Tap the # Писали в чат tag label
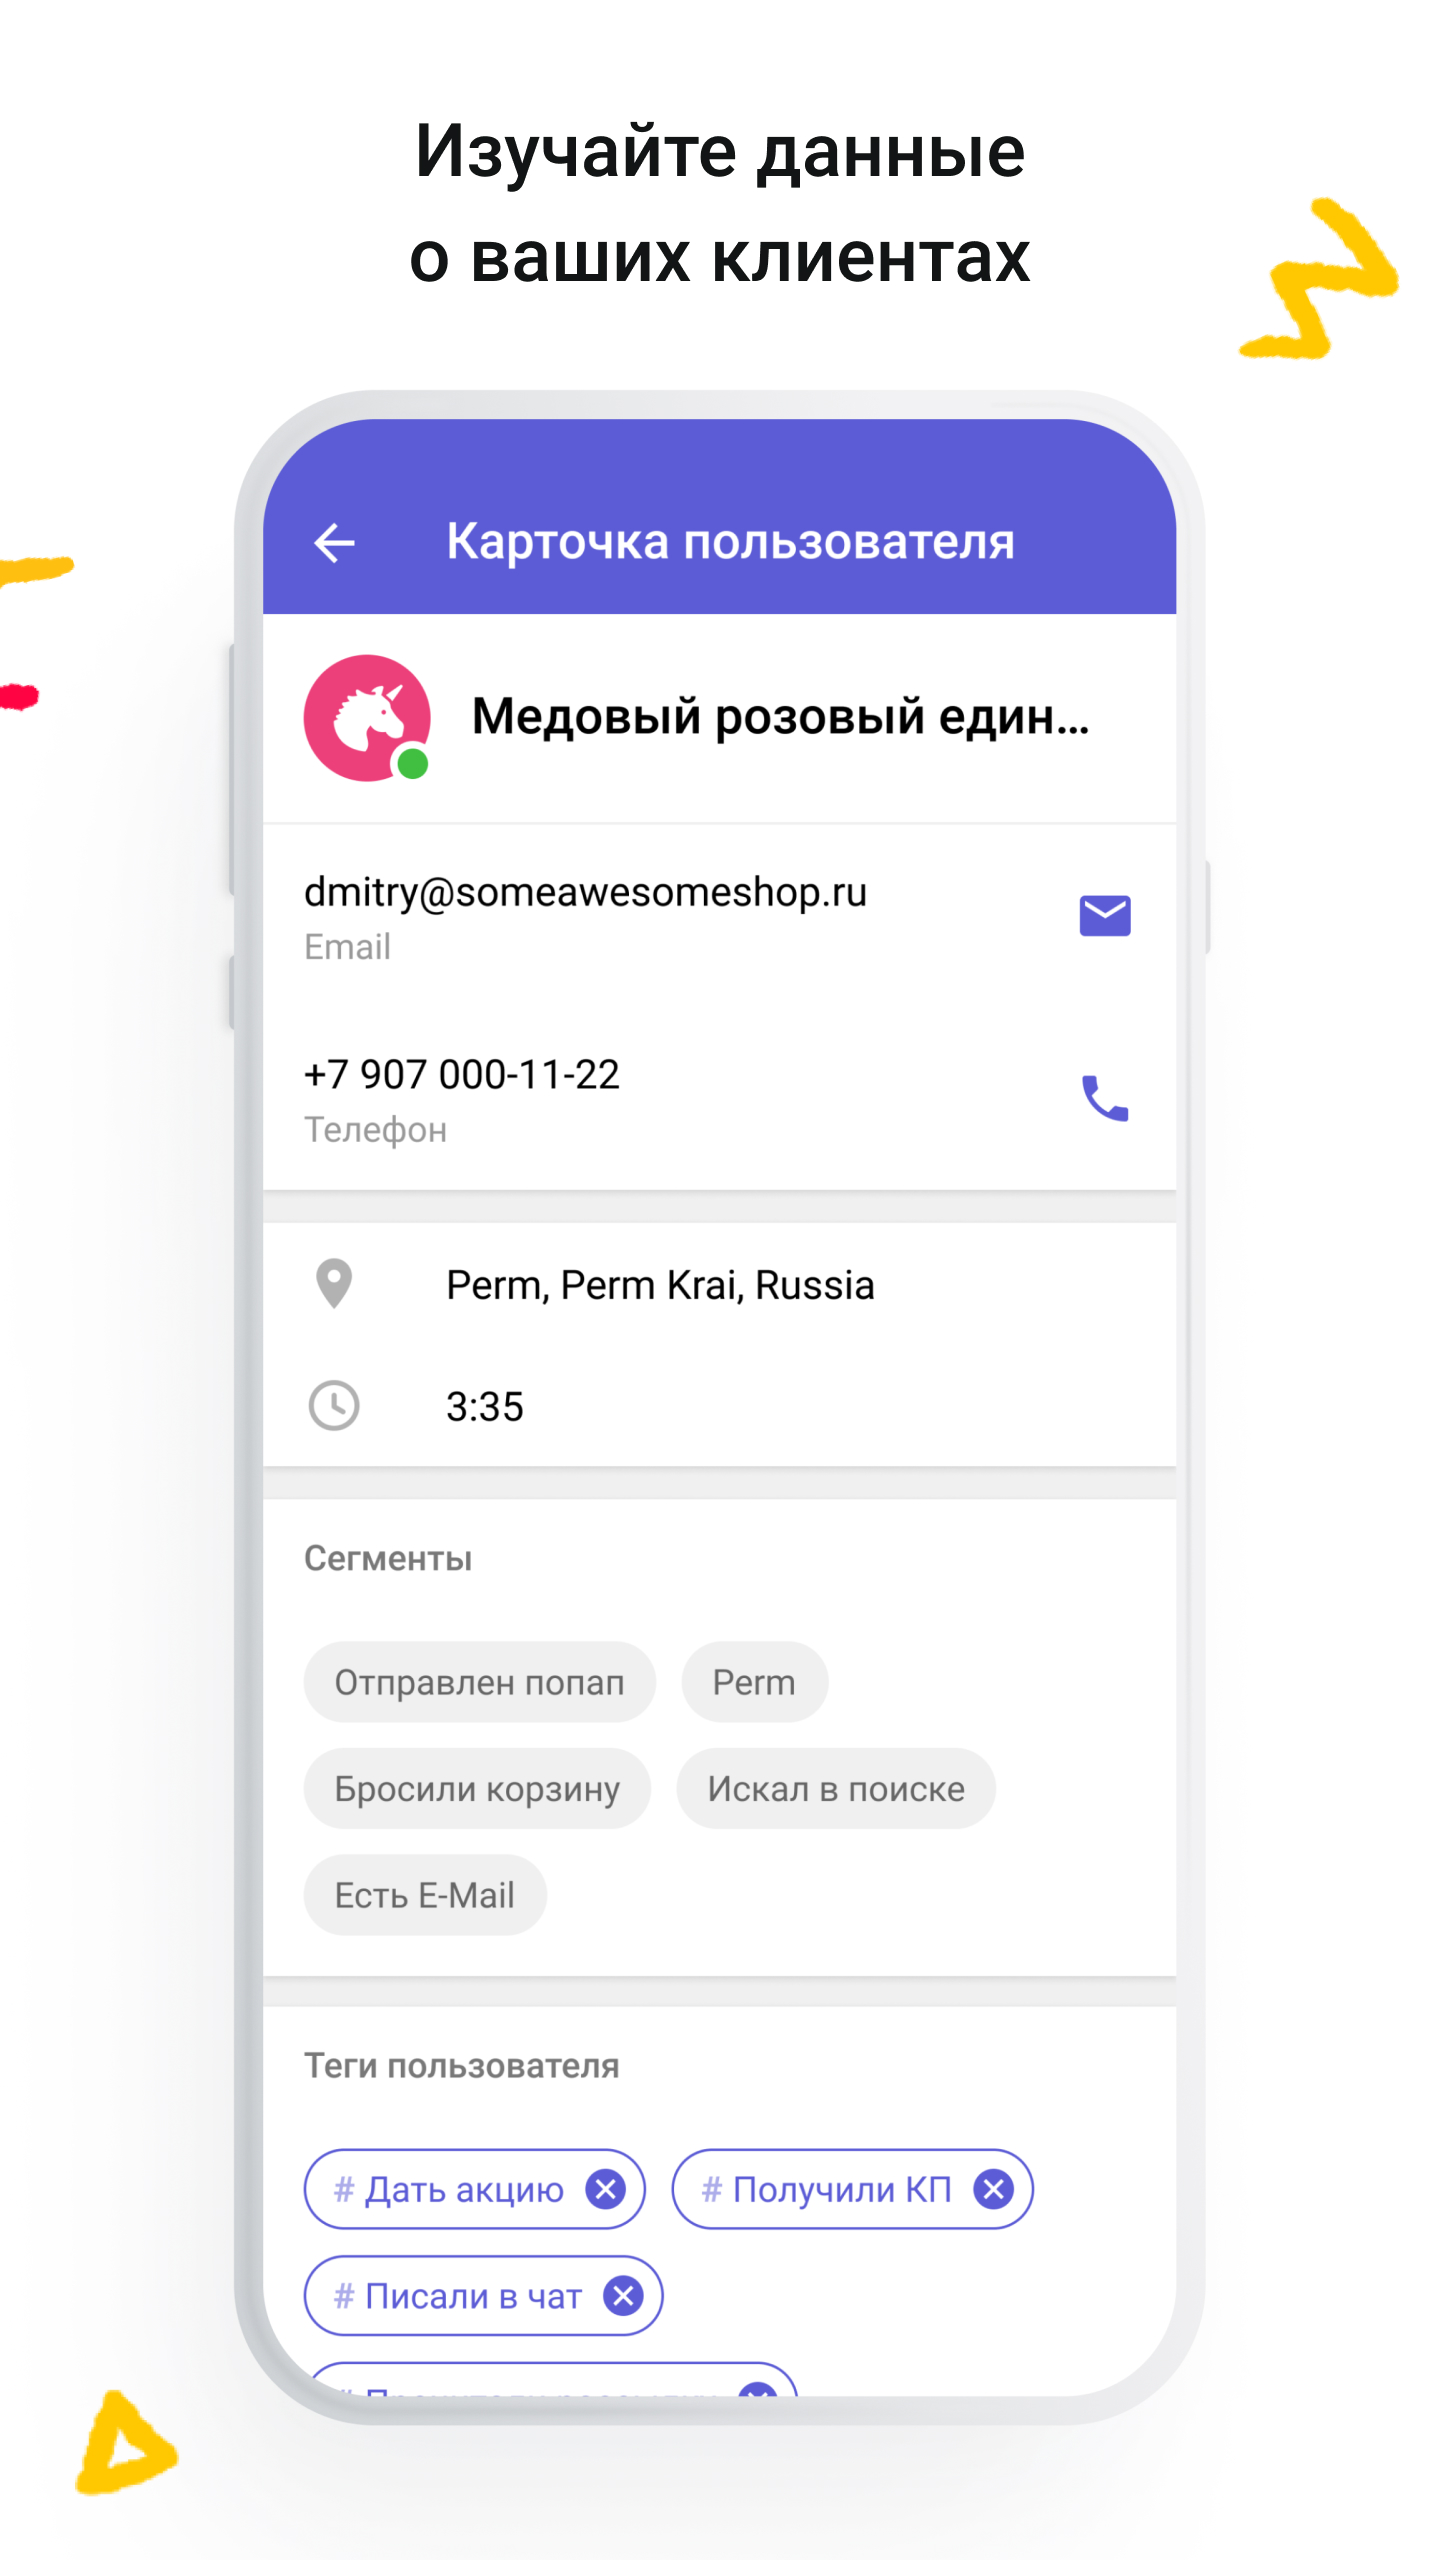Viewport: 1440px width, 2560px height. pyautogui.click(x=458, y=2297)
